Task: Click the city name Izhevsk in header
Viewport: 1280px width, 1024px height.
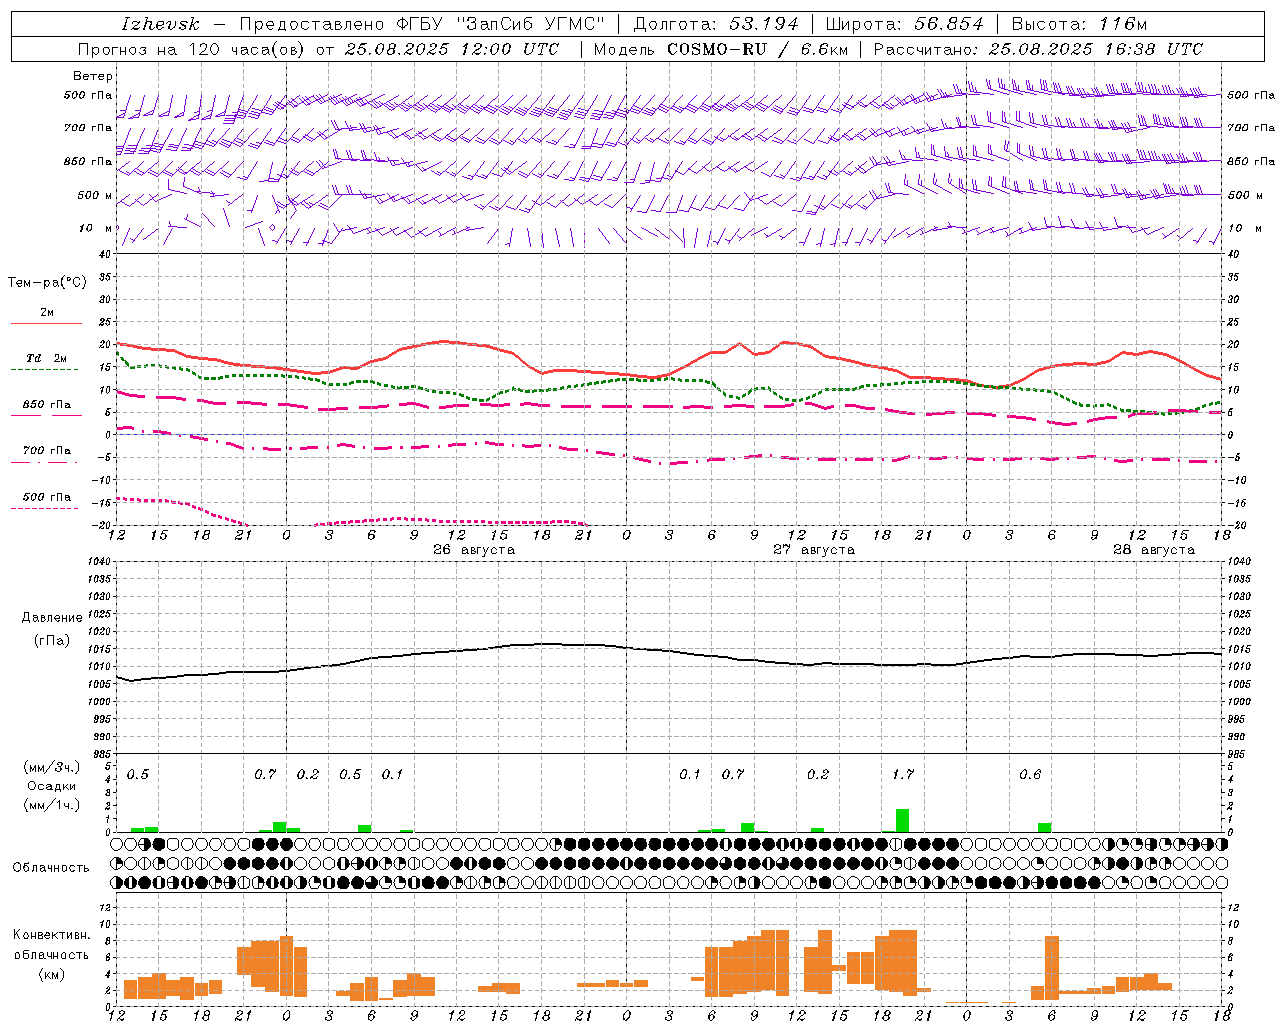Action: point(160,24)
